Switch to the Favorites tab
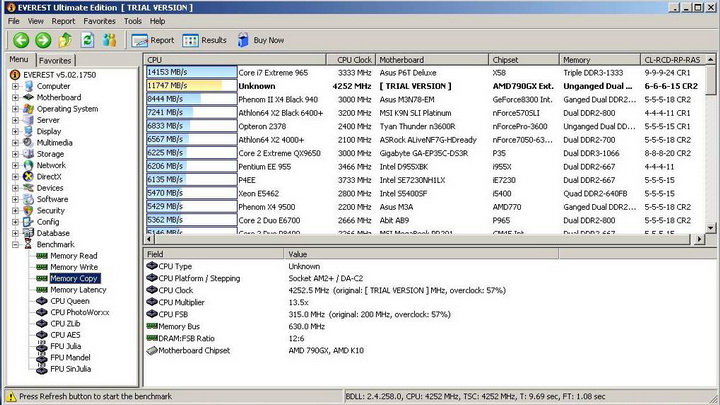This screenshot has height=405, width=720. [x=55, y=61]
